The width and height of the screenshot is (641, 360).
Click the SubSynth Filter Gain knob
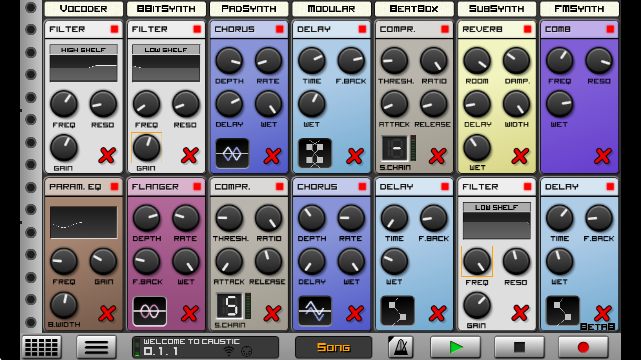click(x=477, y=306)
